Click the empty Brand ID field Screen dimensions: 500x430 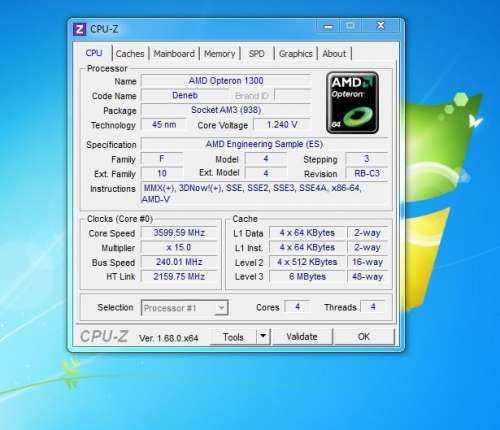point(292,95)
